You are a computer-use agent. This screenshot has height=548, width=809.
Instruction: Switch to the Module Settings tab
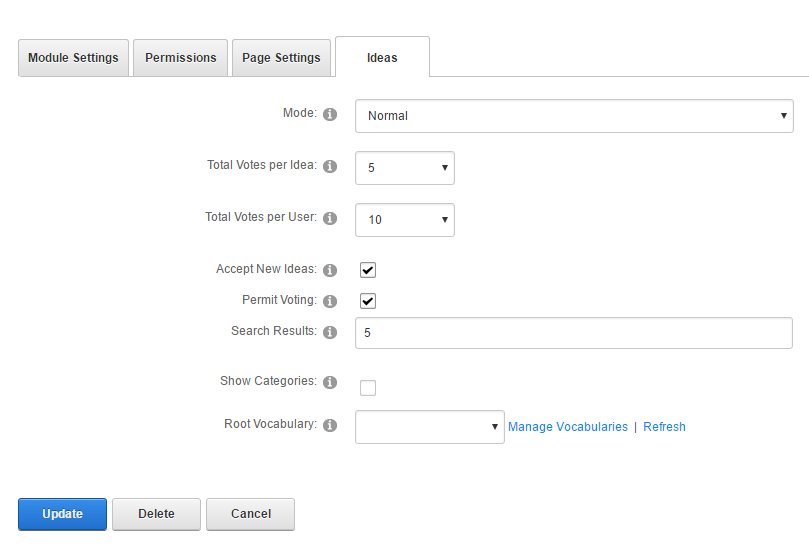73,58
